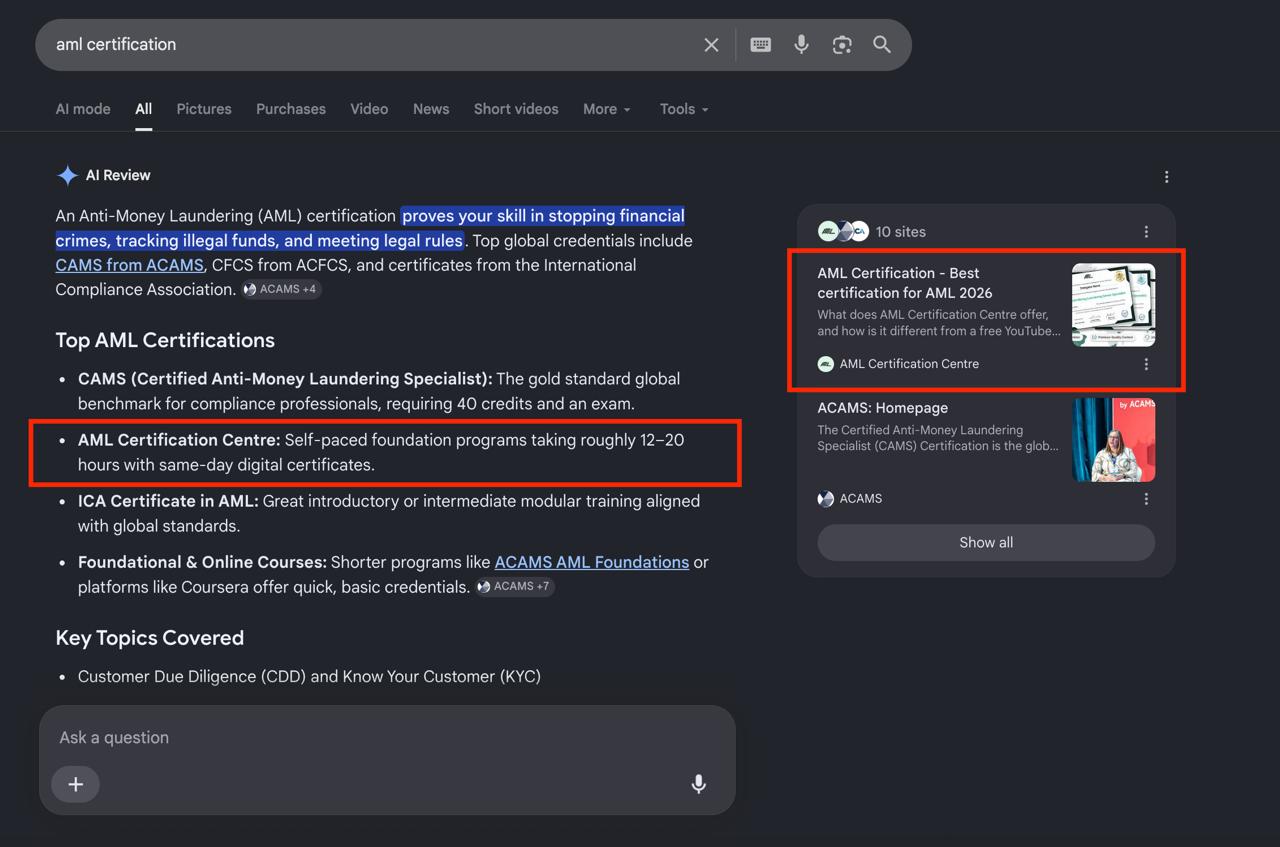This screenshot has height=847, width=1280.
Task: Switch to AI mode tab
Action: [x=83, y=109]
